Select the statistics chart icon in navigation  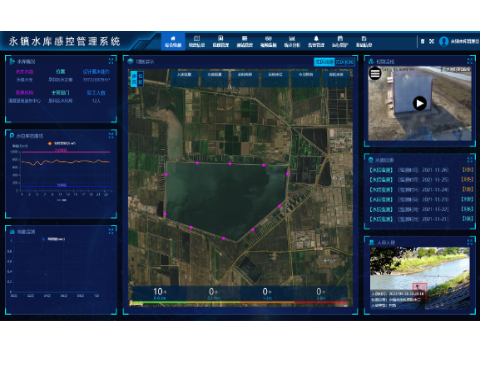click(x=292, y=41)
